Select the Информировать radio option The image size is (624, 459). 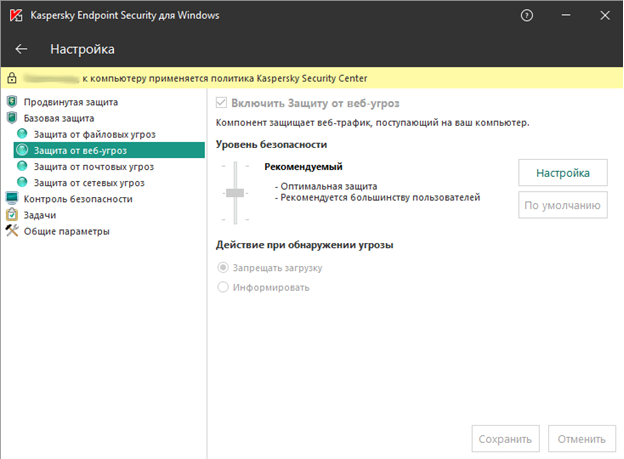(223, 287)
